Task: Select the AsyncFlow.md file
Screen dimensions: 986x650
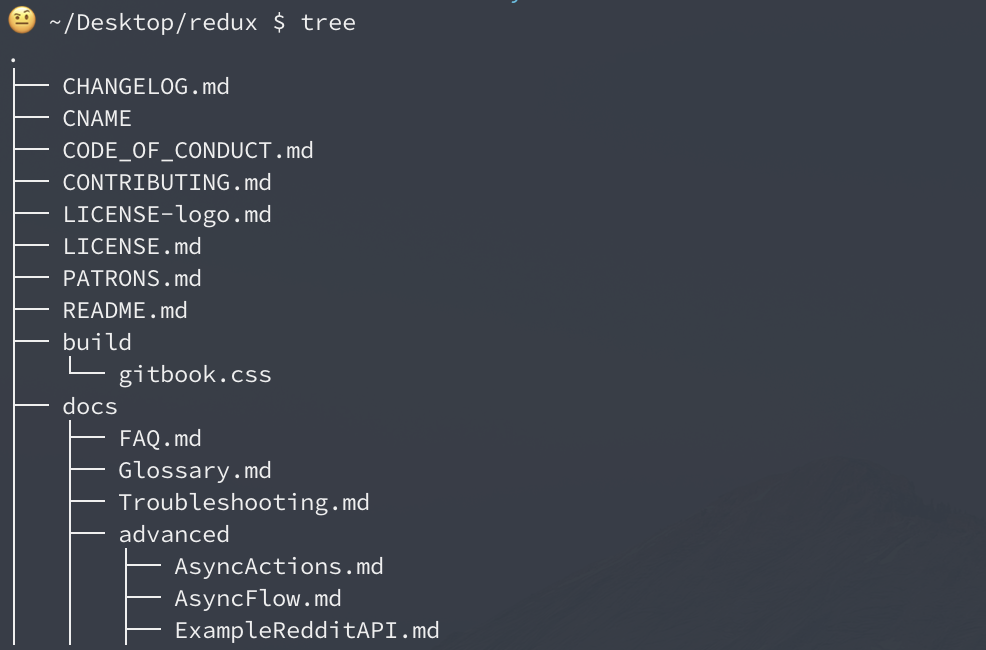Action: (x=258, y=599)
